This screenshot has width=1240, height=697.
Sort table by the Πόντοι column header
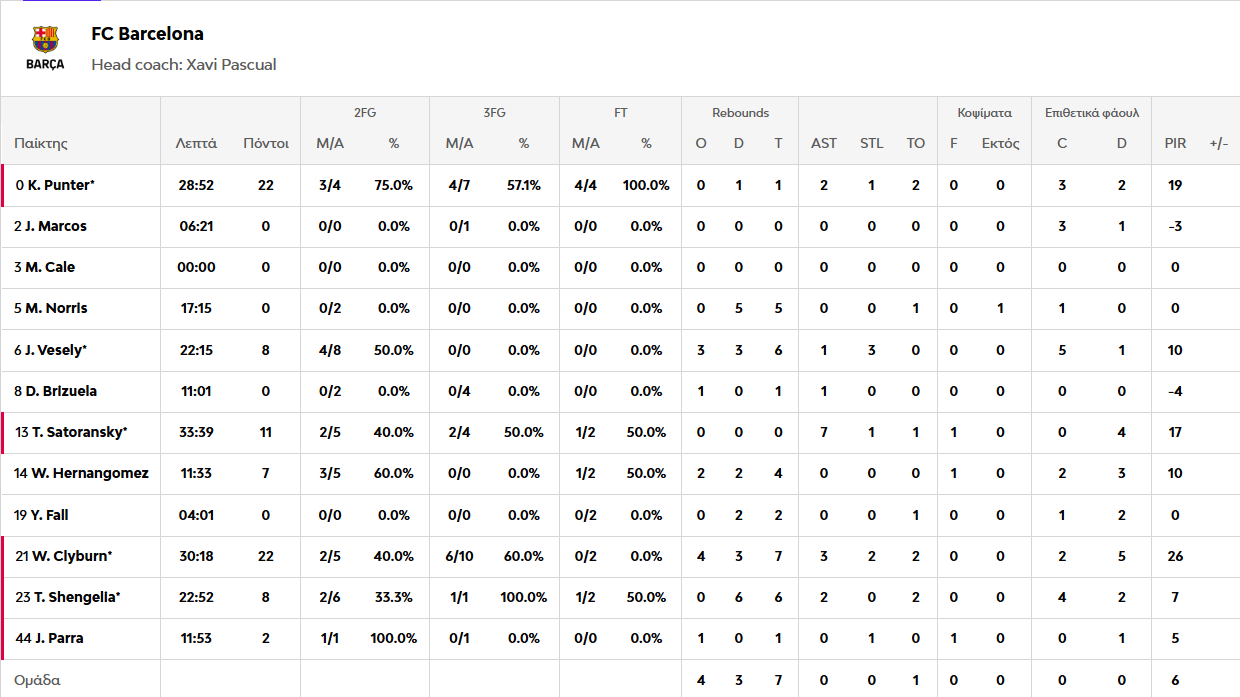pos(265,143)
